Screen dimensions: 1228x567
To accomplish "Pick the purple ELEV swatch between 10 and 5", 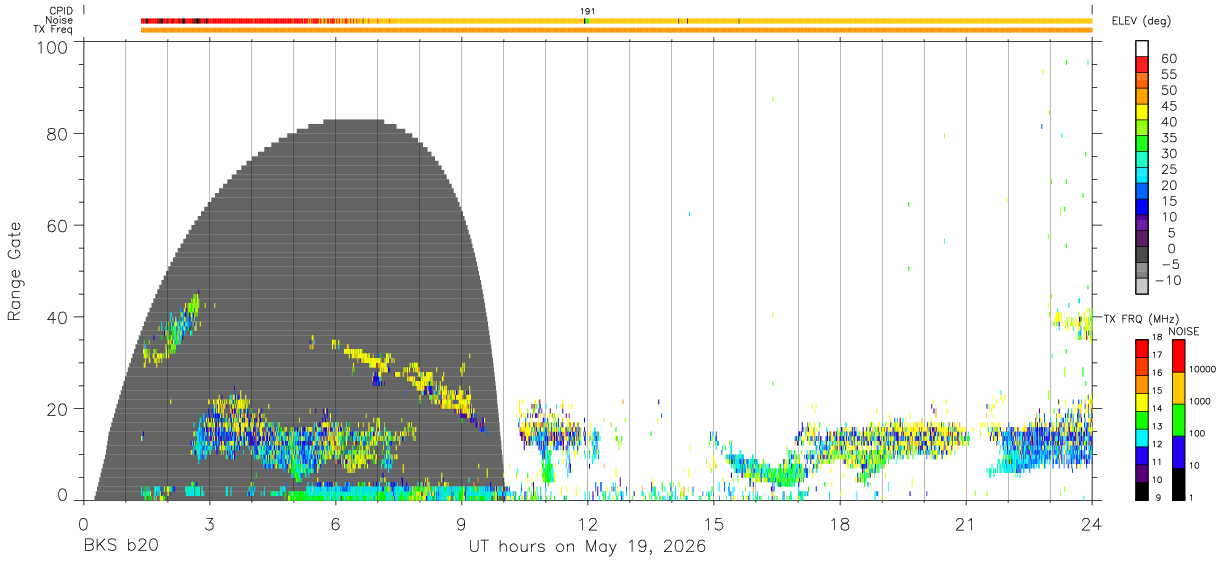I will [1142, 225].
